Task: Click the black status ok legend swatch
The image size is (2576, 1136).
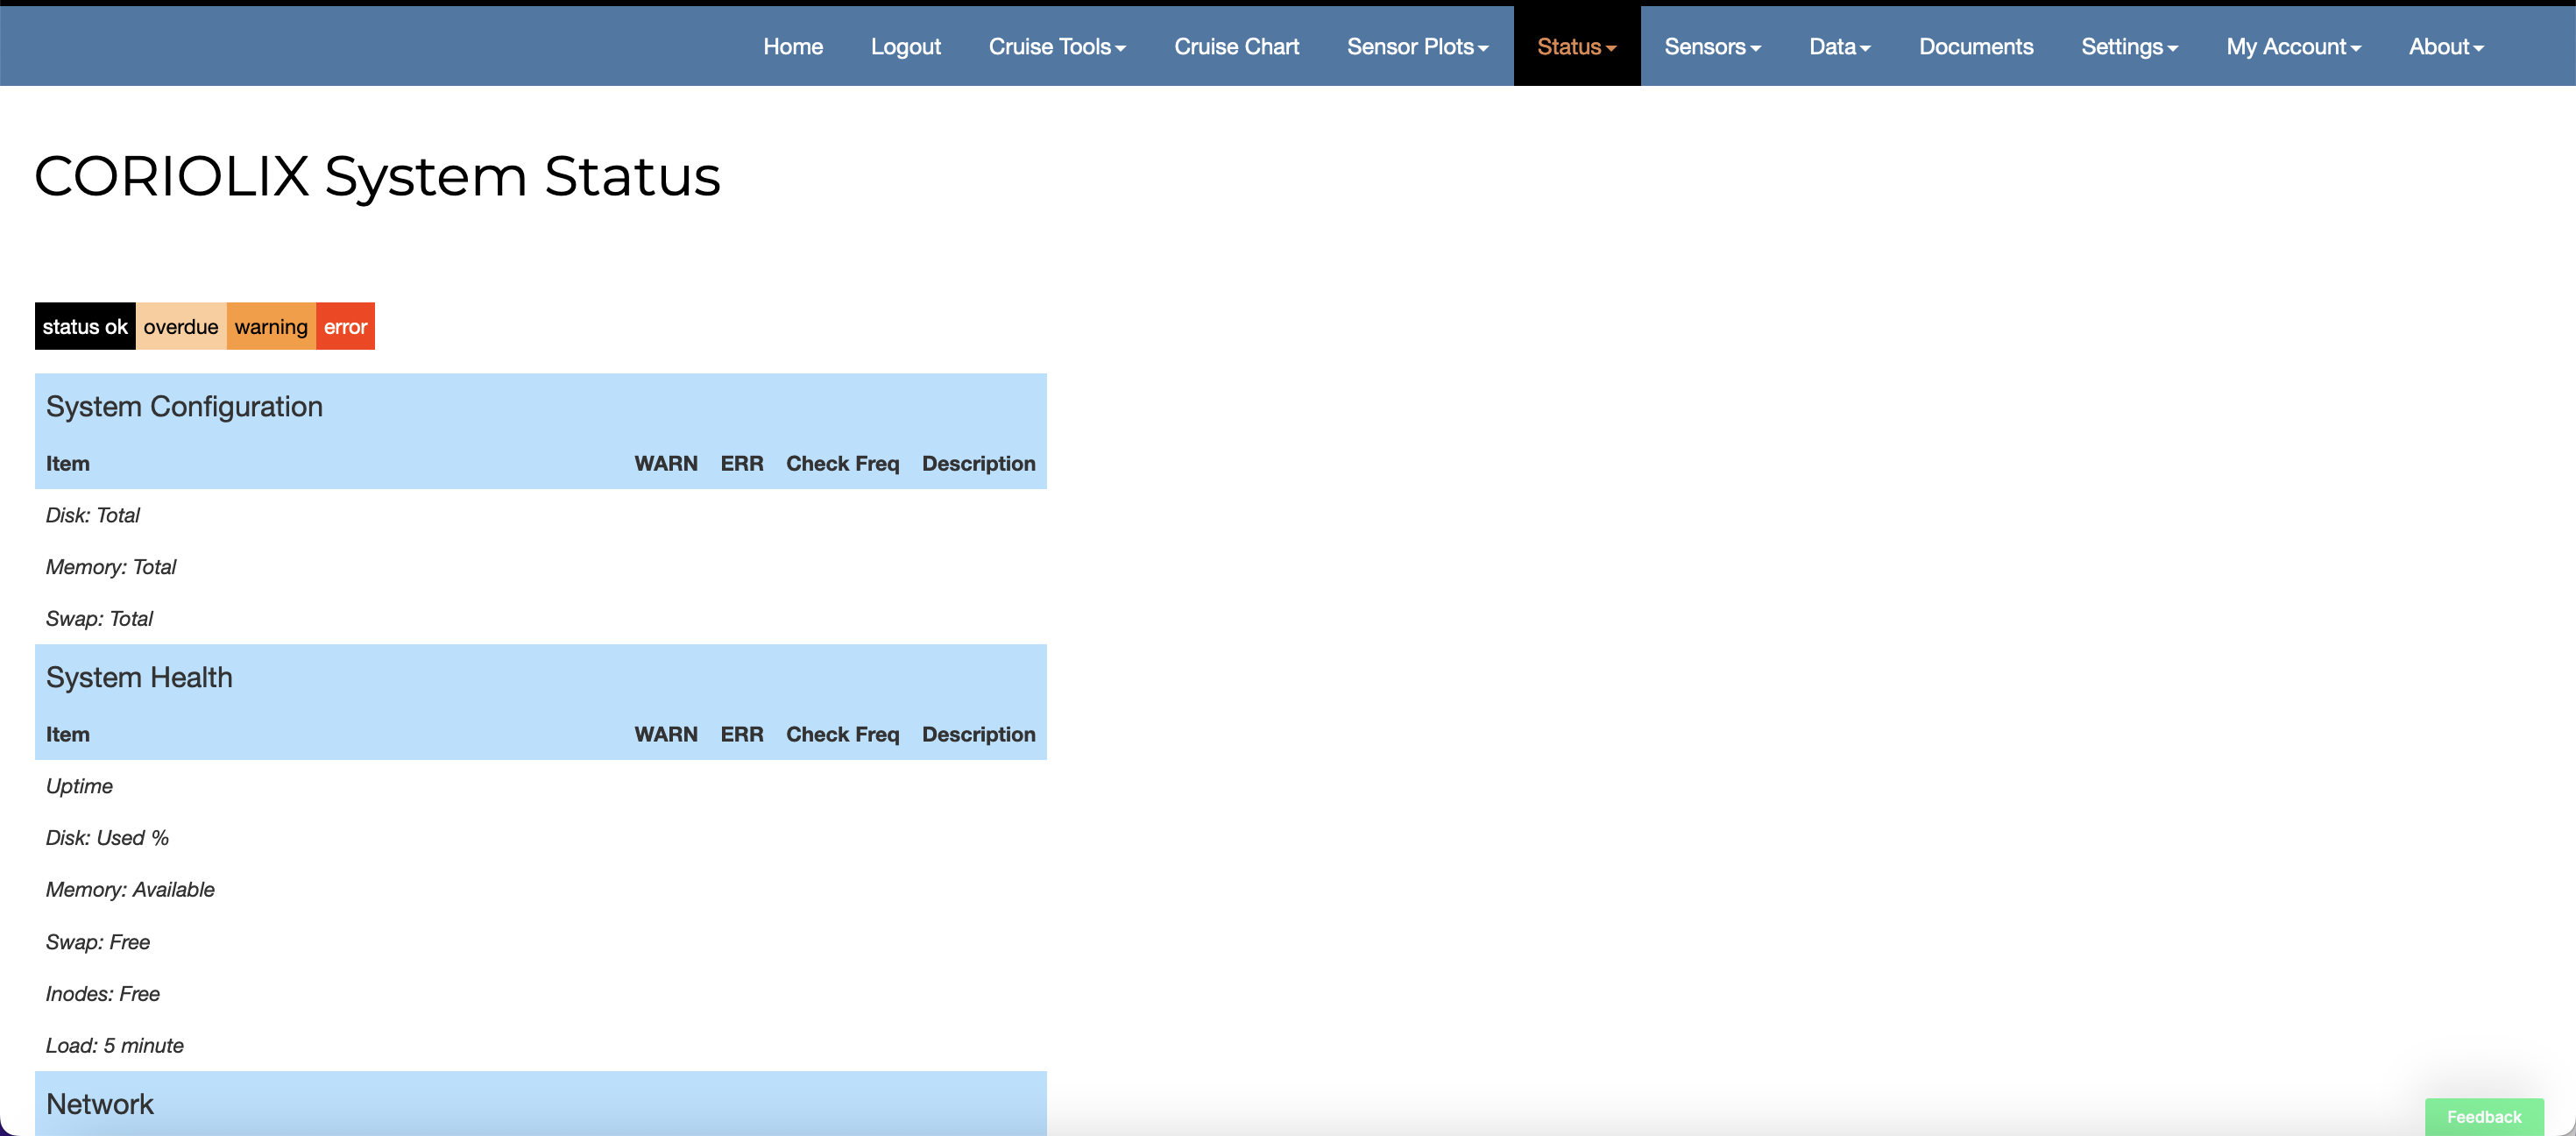Action: (85, 327)
